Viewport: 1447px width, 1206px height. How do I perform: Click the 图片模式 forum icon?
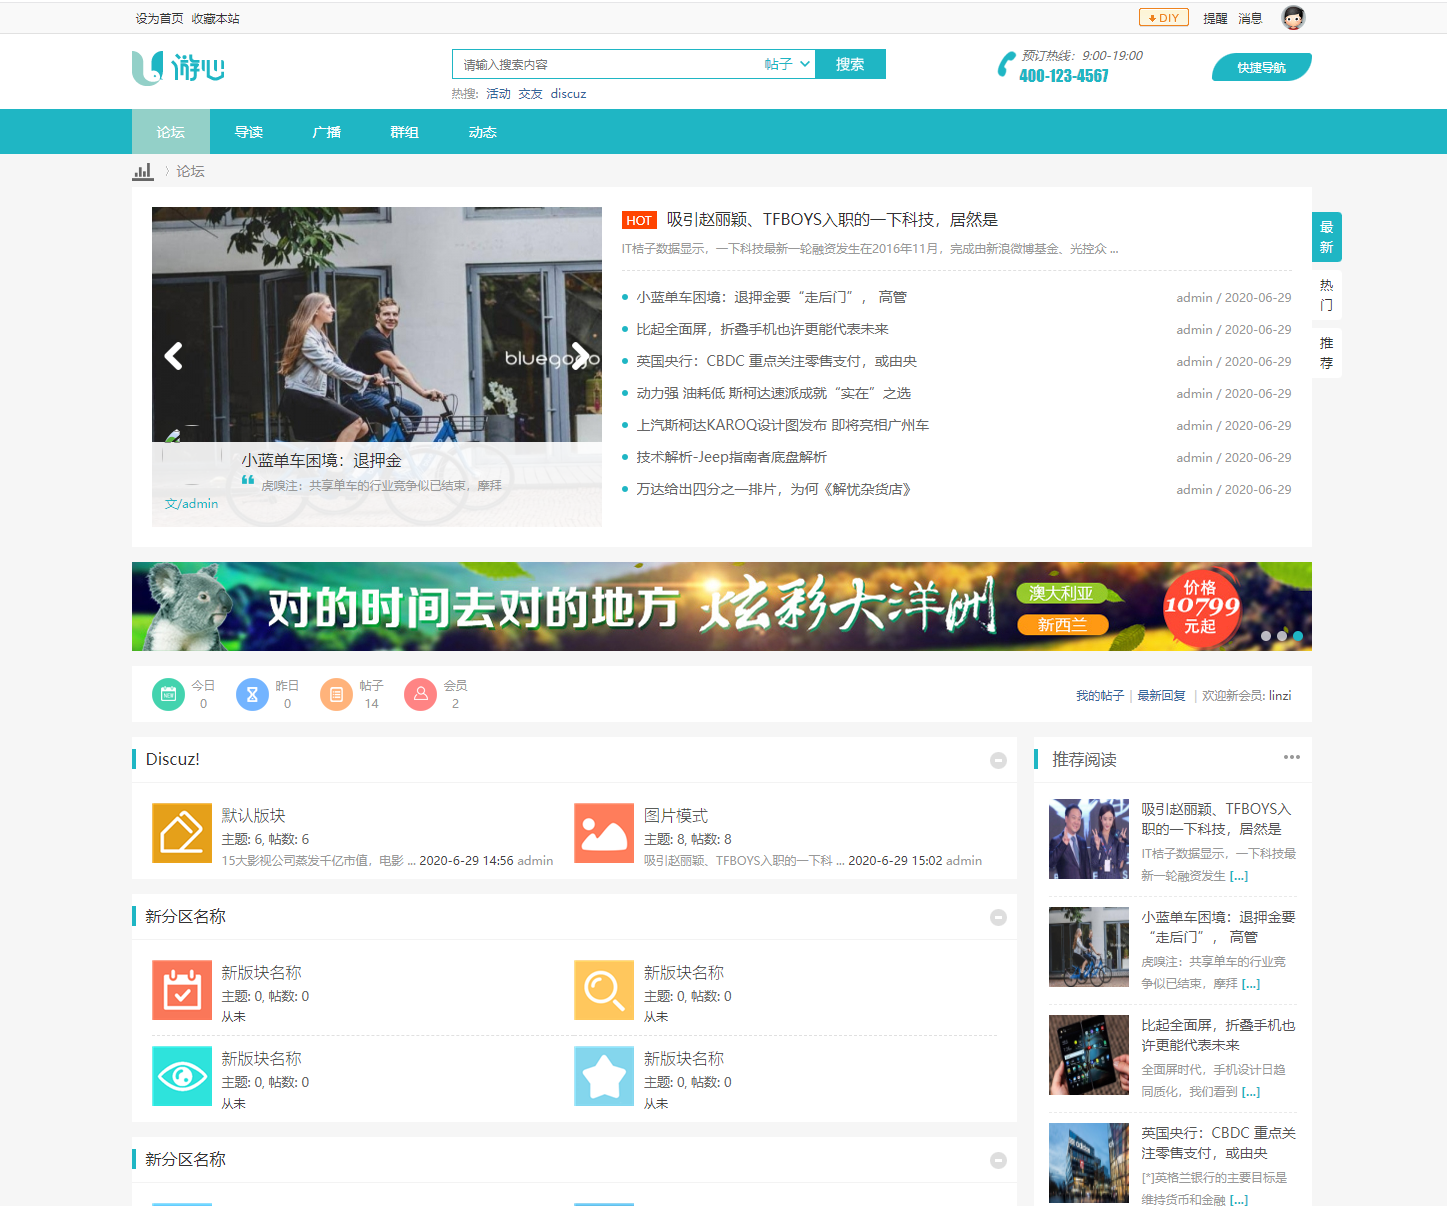(604, 833)
